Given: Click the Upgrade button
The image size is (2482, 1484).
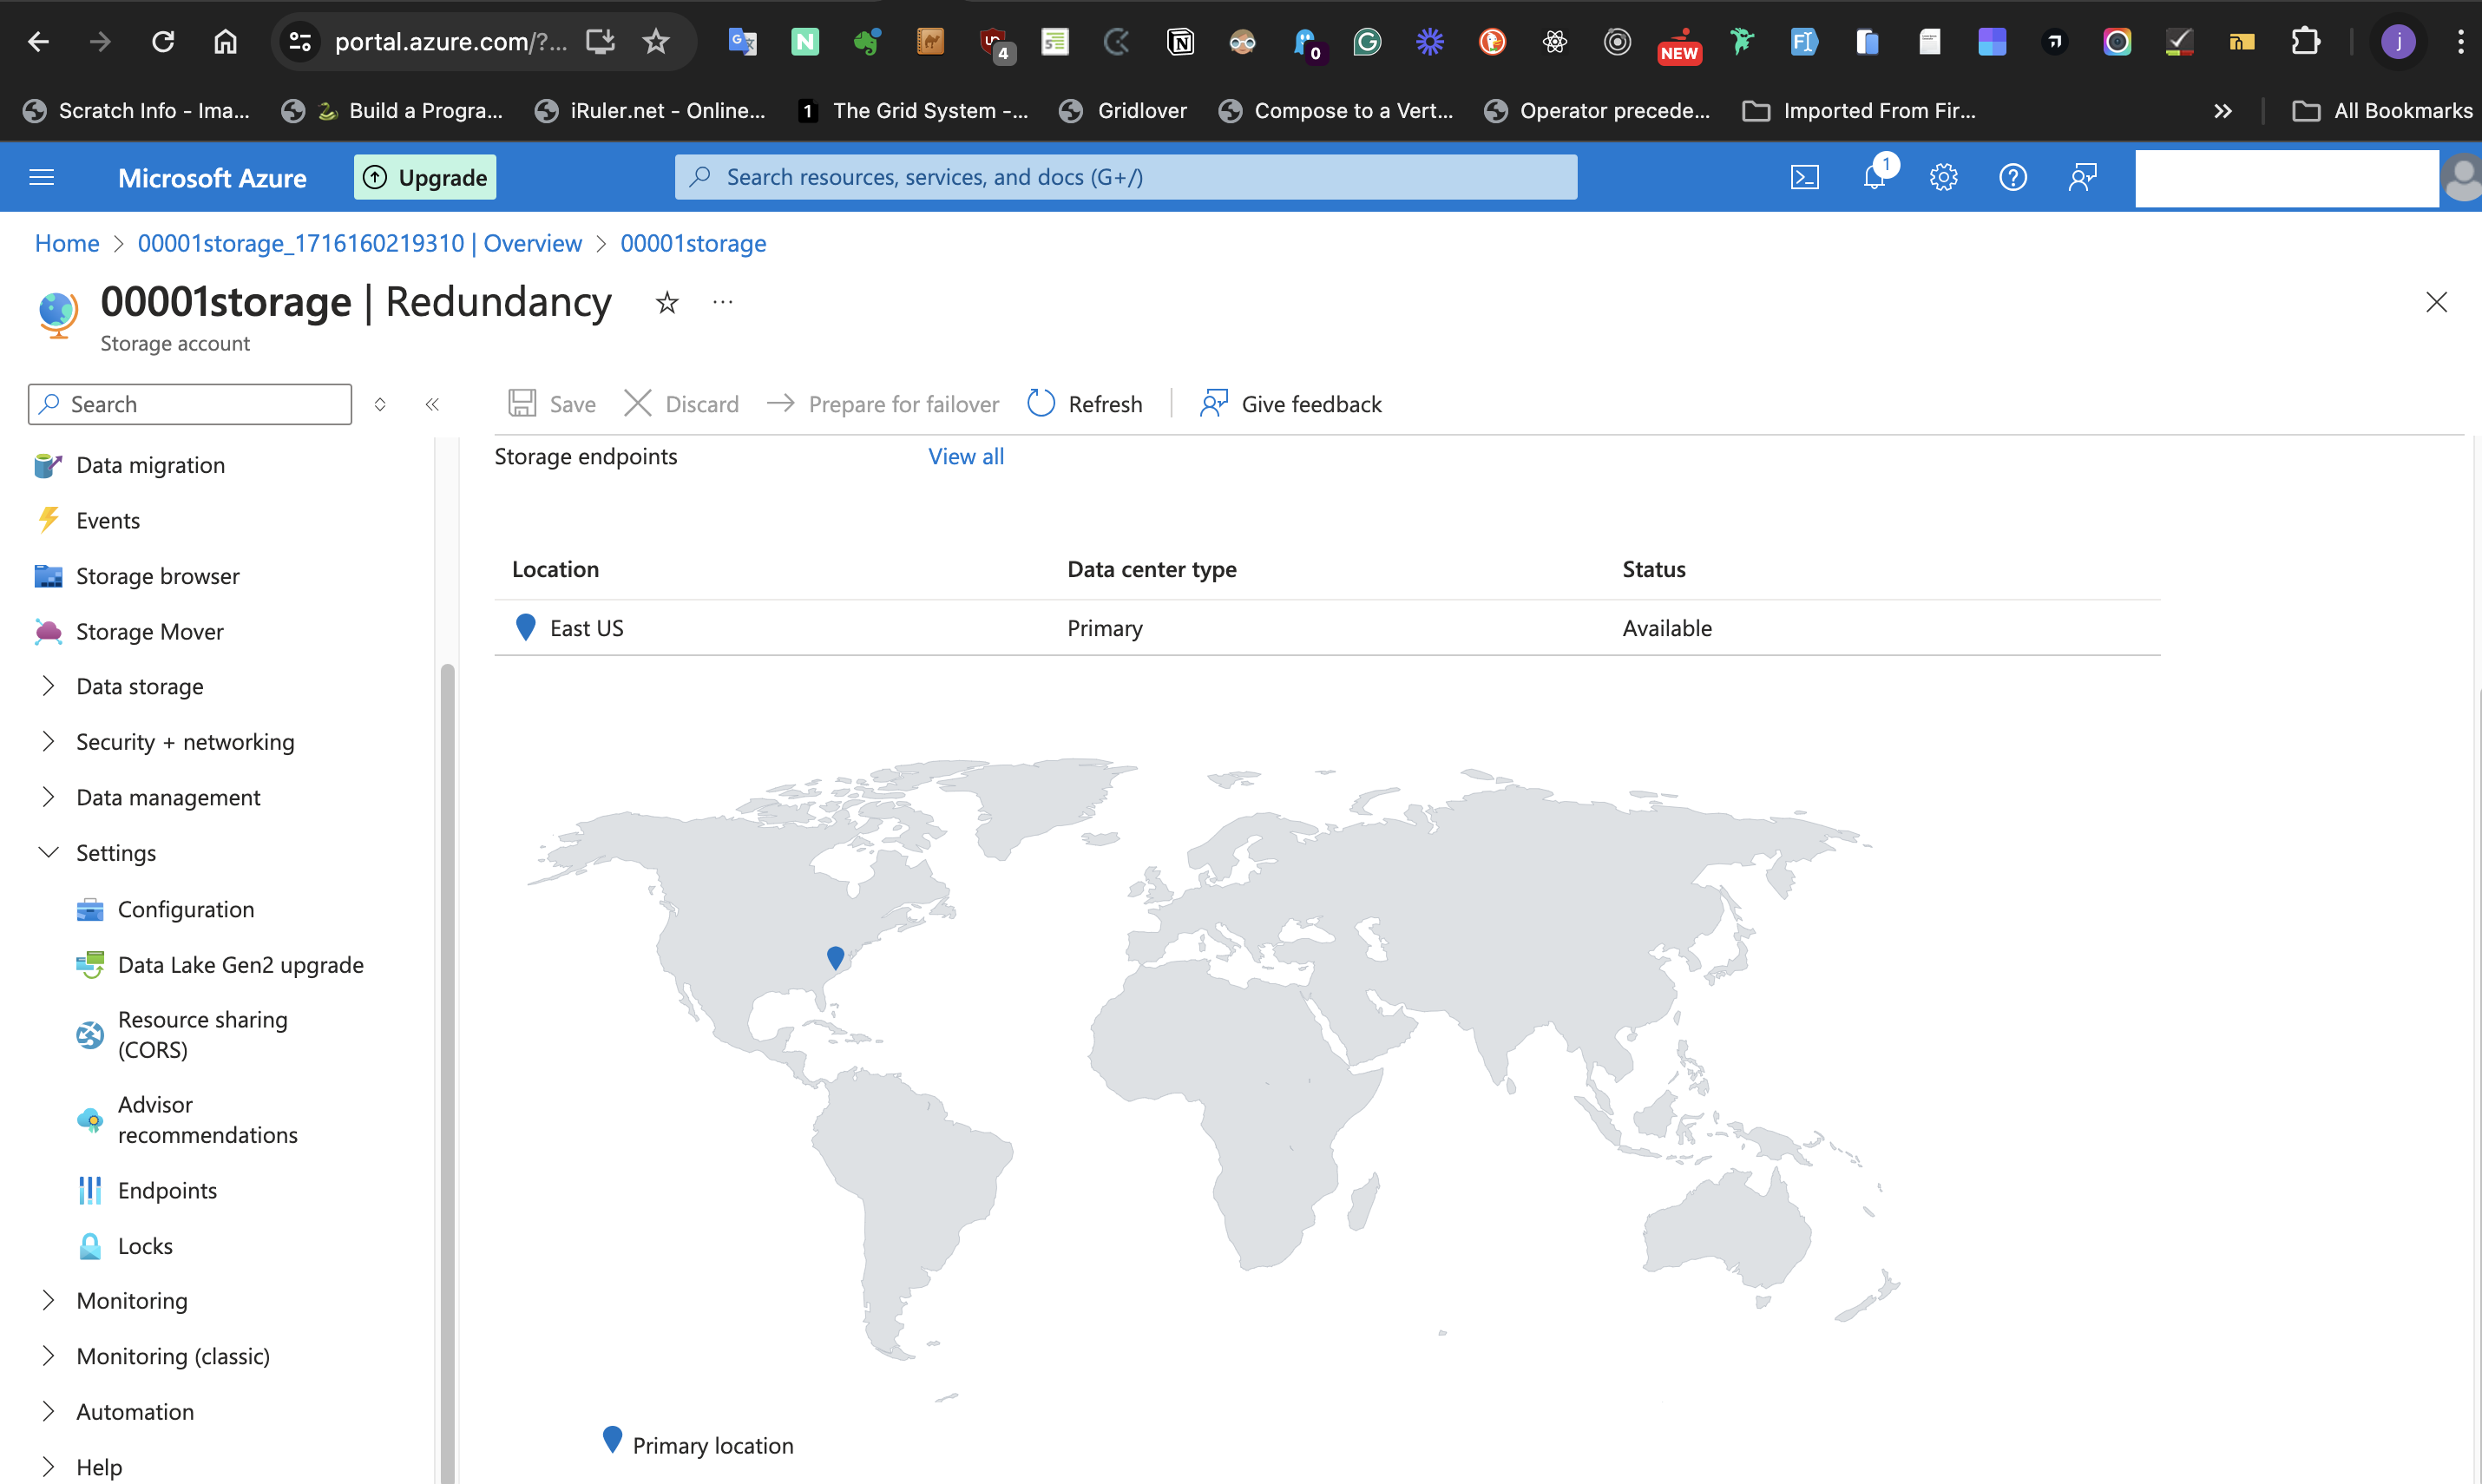Looking at the screenshot, I should (425, 177).
